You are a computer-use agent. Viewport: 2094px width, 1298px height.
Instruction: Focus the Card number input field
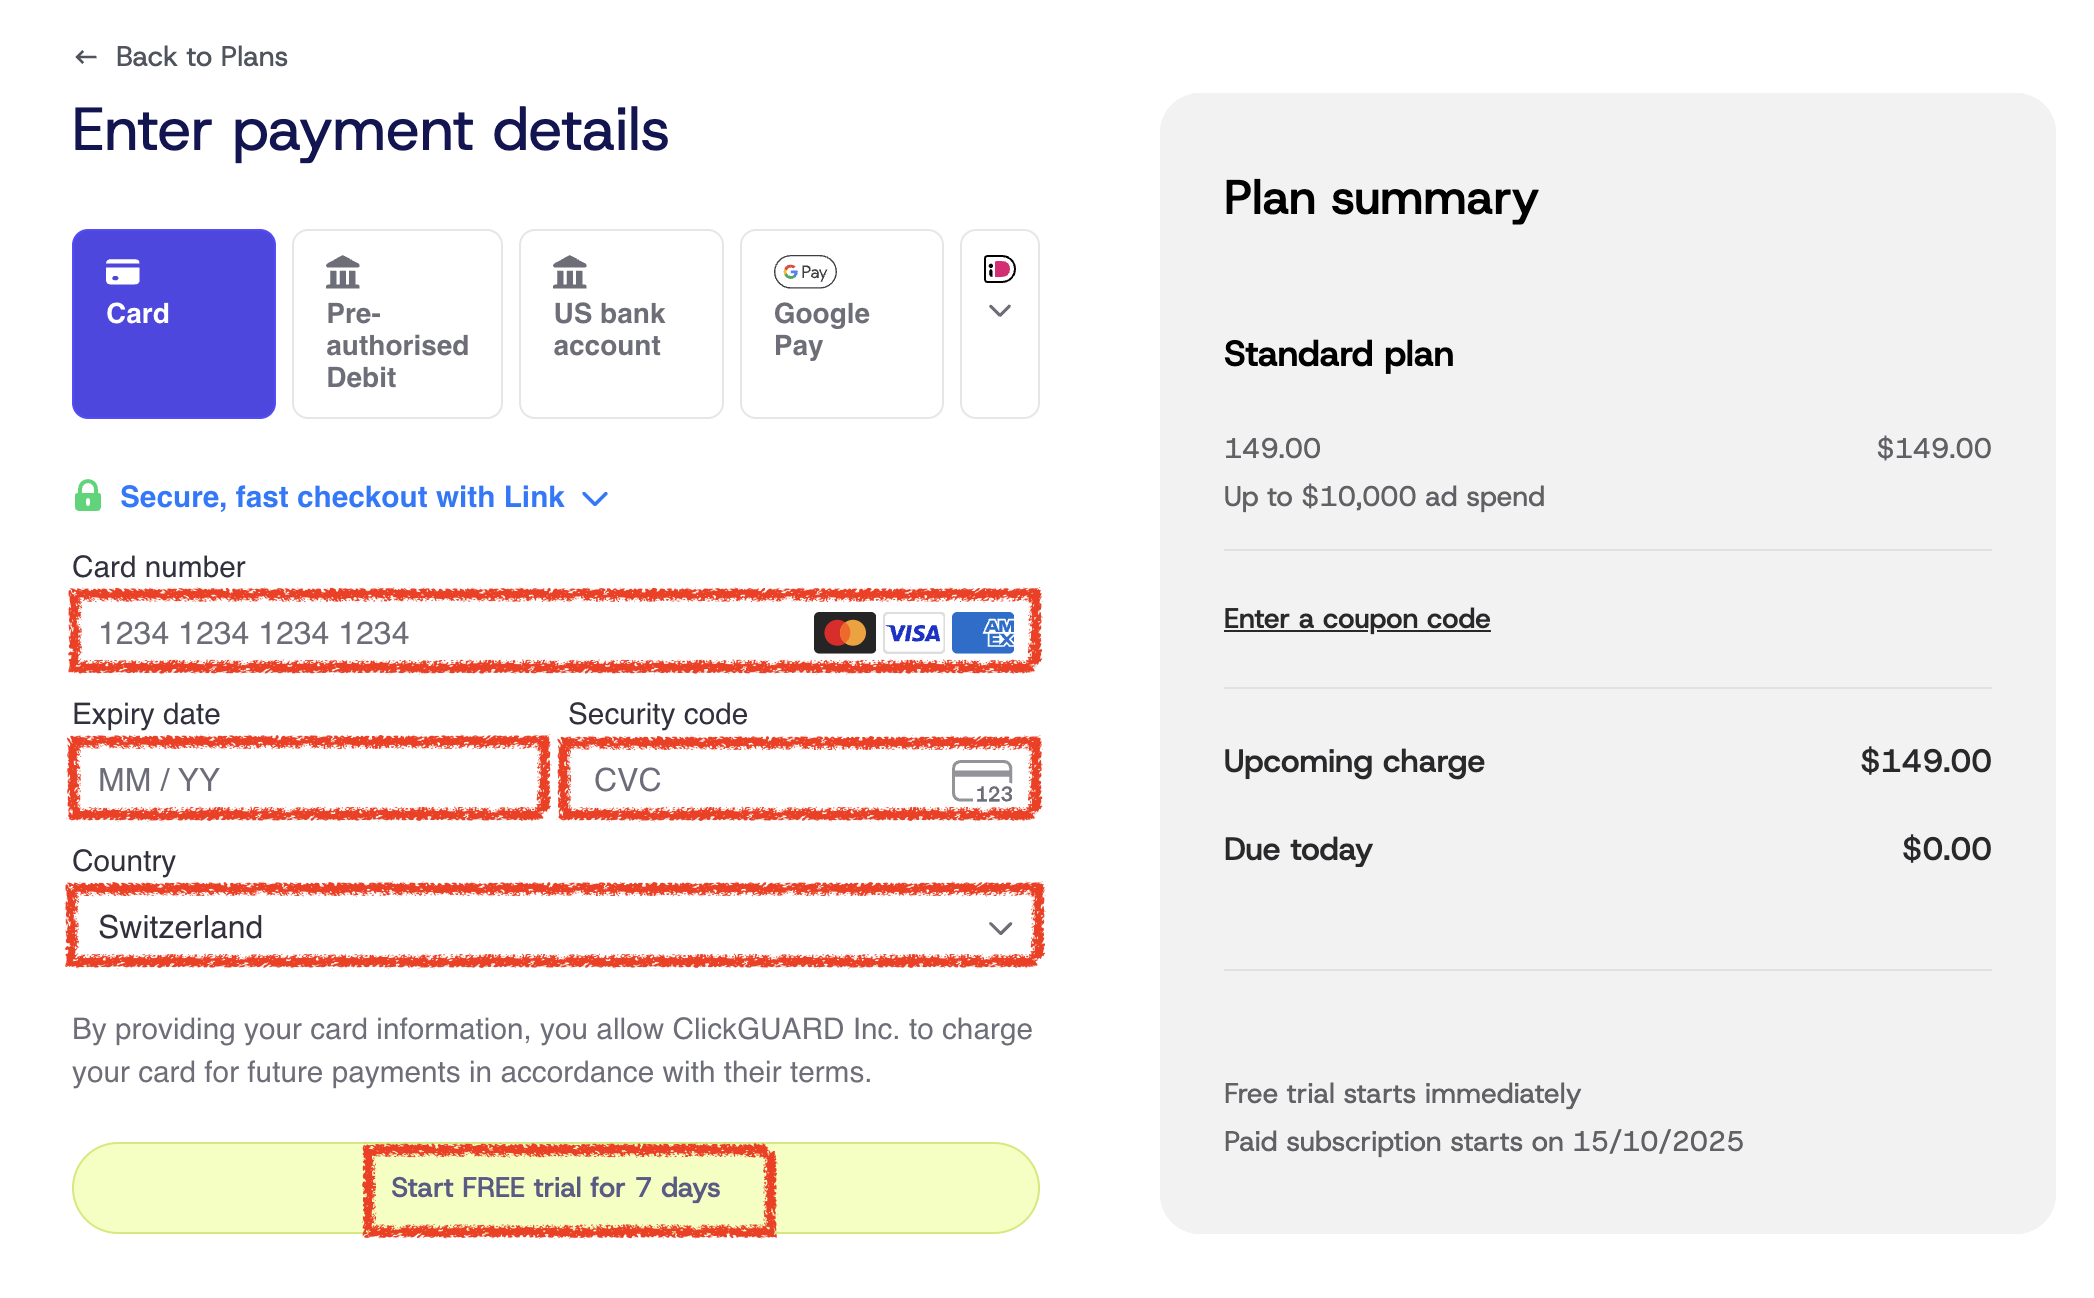(440, 633)
